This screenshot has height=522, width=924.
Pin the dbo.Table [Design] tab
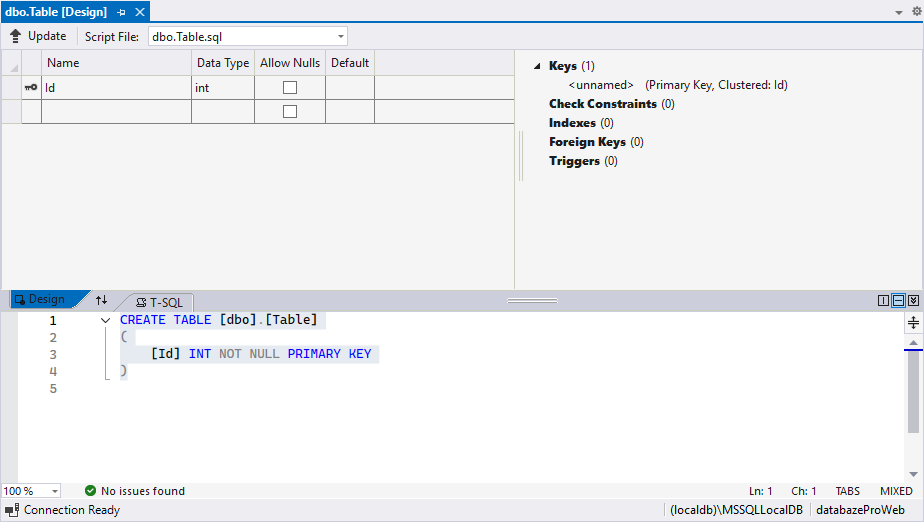pyautogui.click(x=121, y=12)
